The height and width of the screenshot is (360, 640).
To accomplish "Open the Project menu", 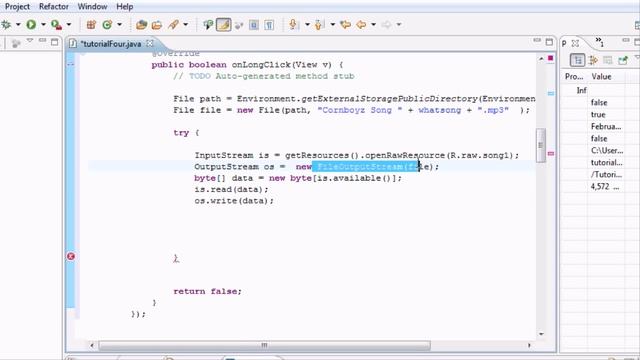I will (x=17, y=7).
